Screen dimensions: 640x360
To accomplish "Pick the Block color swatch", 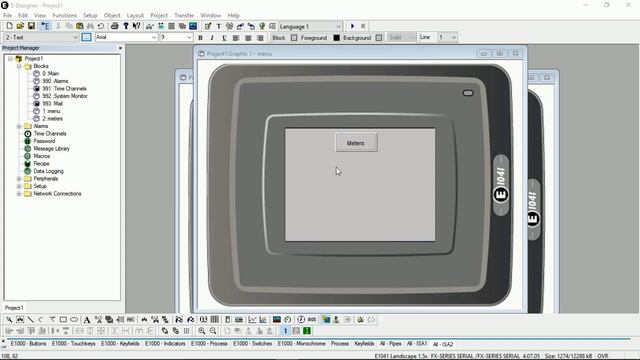I will (294, 38).
